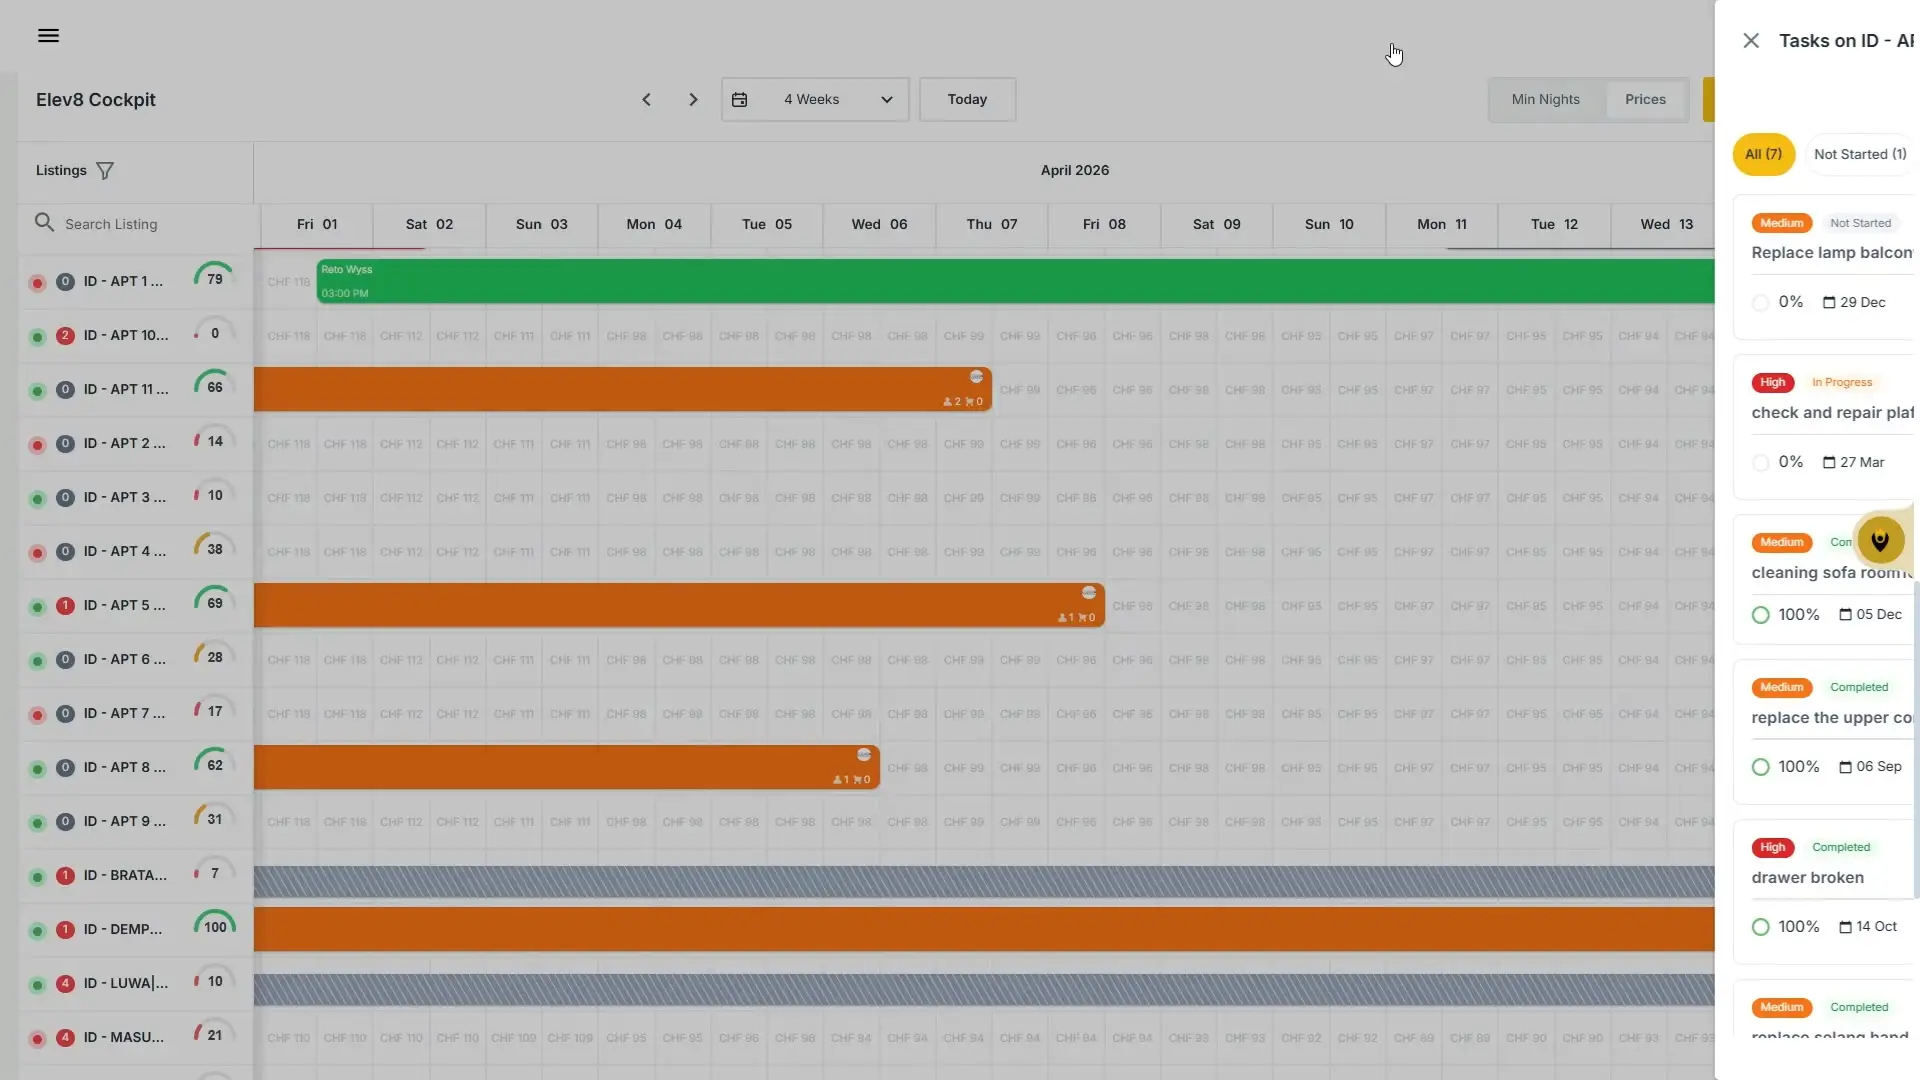
Task: Select the All (7) tasks tab
Action: point(1763,154)
